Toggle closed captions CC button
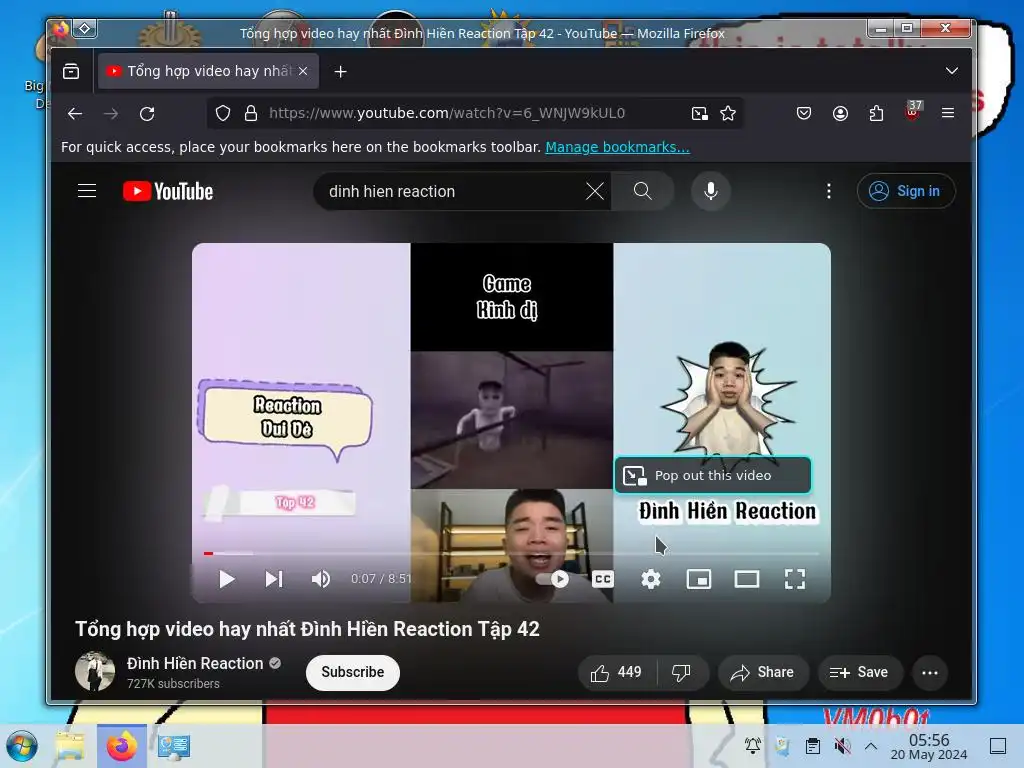The height and width of the screenshot is (768, 1024). (x=603, y=579)
